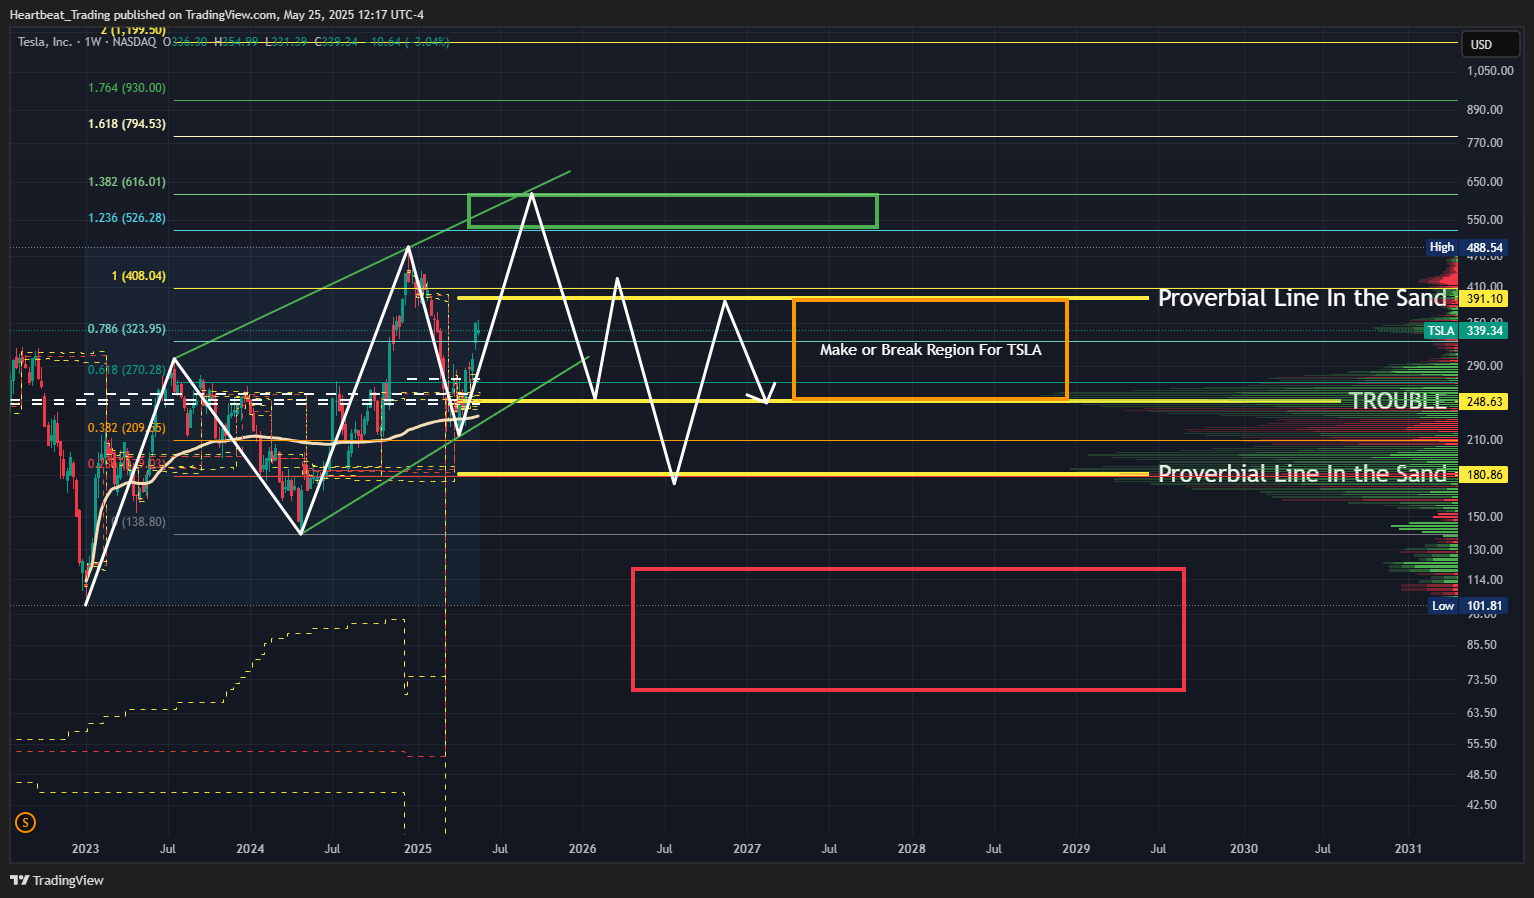Screen dimensions: 1534x898
Task: Click the TradingView logo
Action: (57, 880)
